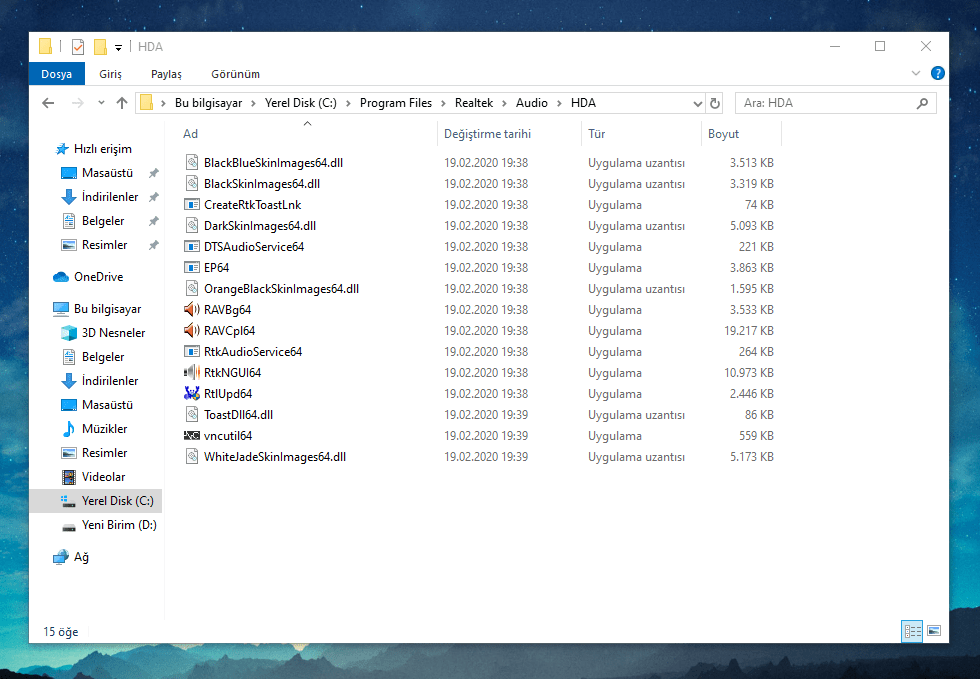Click the search magnifier icon
This screenshot has width=980, height=679.
(922, 103)
